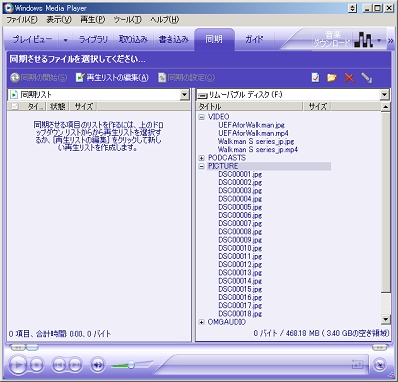Open the ファイル(F) menu
The height and width of the screenshot is (382, 398).
click(x=22, y=20)
